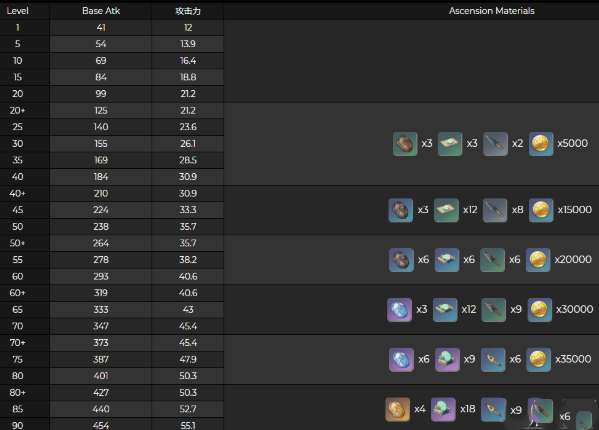The height and width of the screenshot is (430, 599).
Task: Click the blue crystal icon marked x6
Action: pyautogui.click(x=401, y=360)
